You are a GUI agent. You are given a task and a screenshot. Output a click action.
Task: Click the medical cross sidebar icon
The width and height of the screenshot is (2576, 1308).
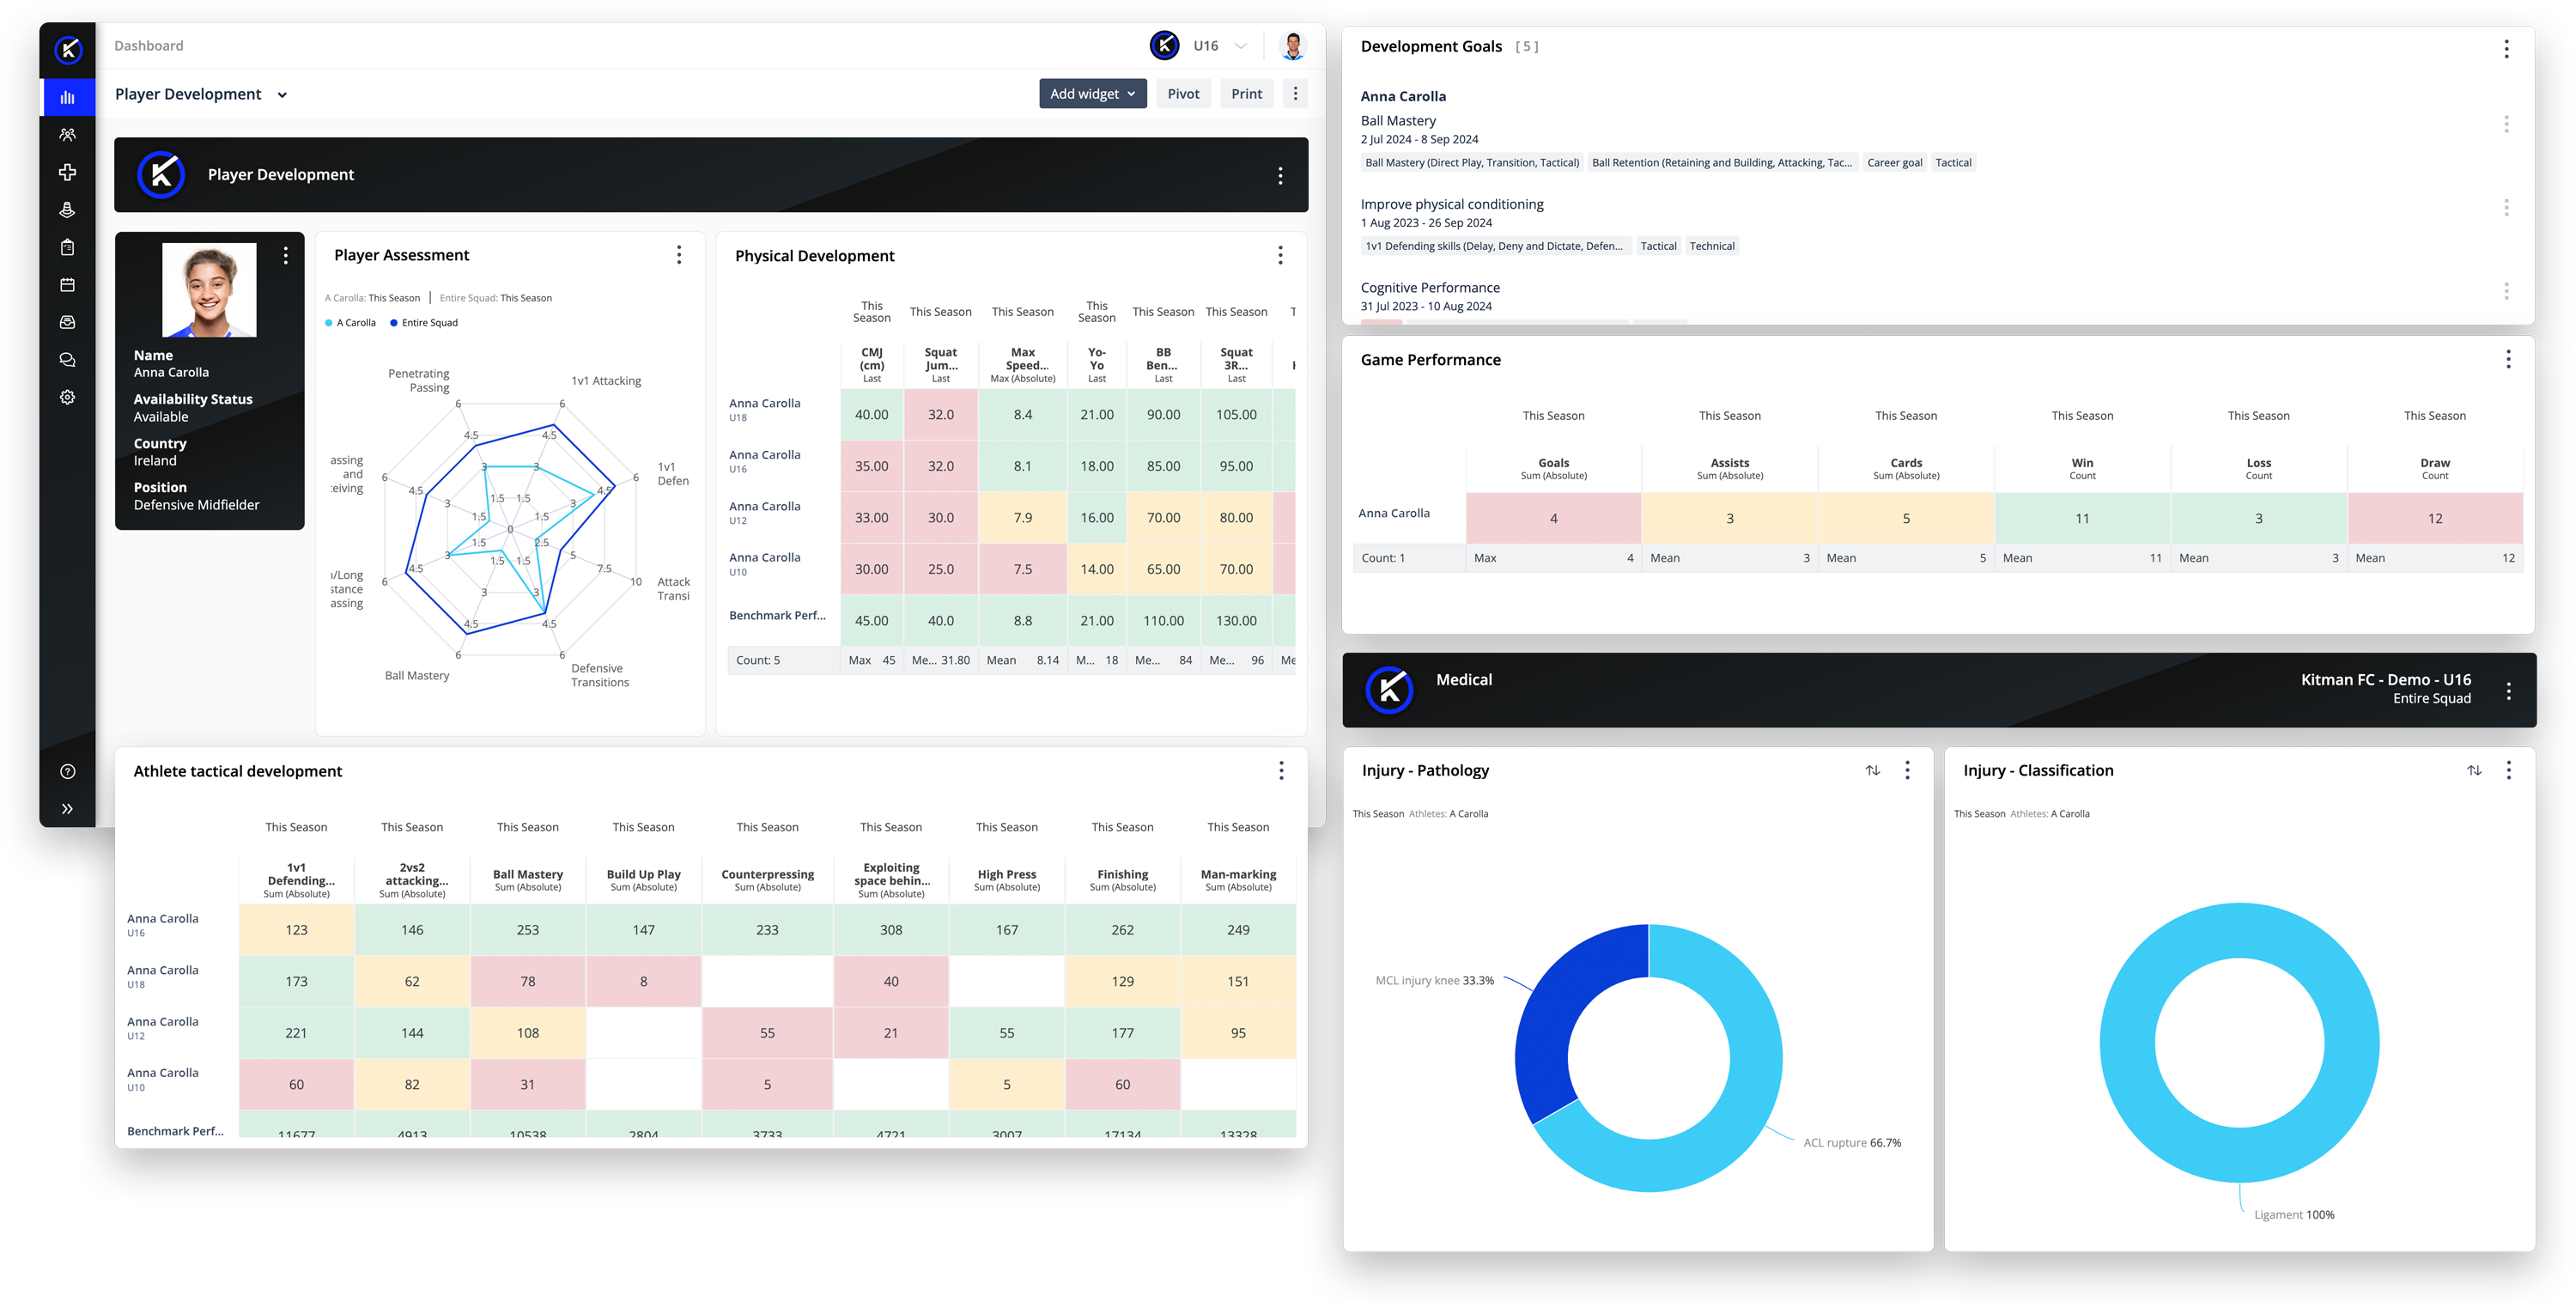point(67,172)
